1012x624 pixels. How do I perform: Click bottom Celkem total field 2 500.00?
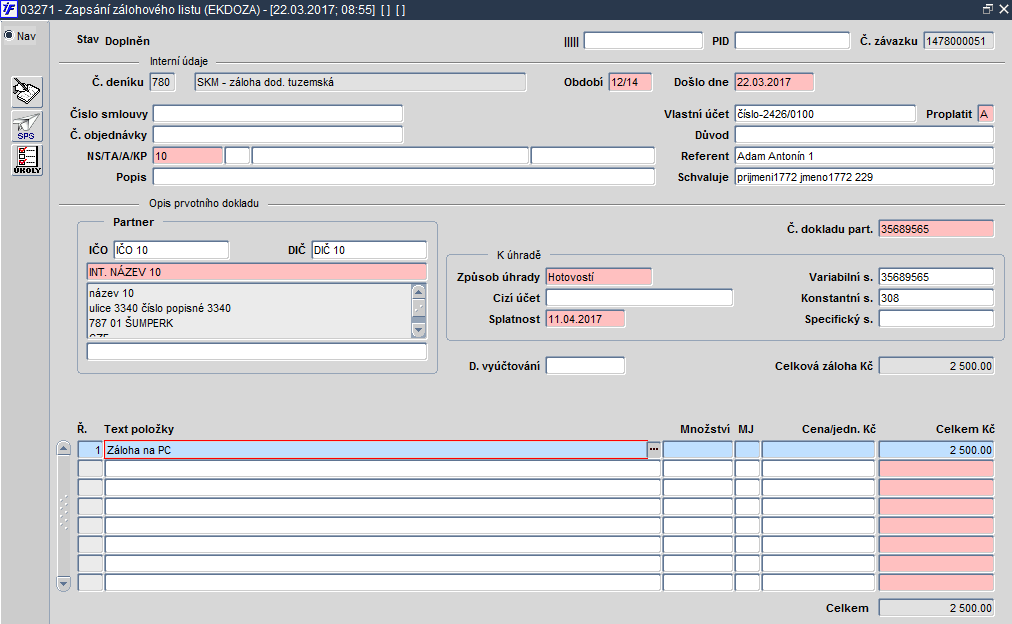tap(936, 608)
